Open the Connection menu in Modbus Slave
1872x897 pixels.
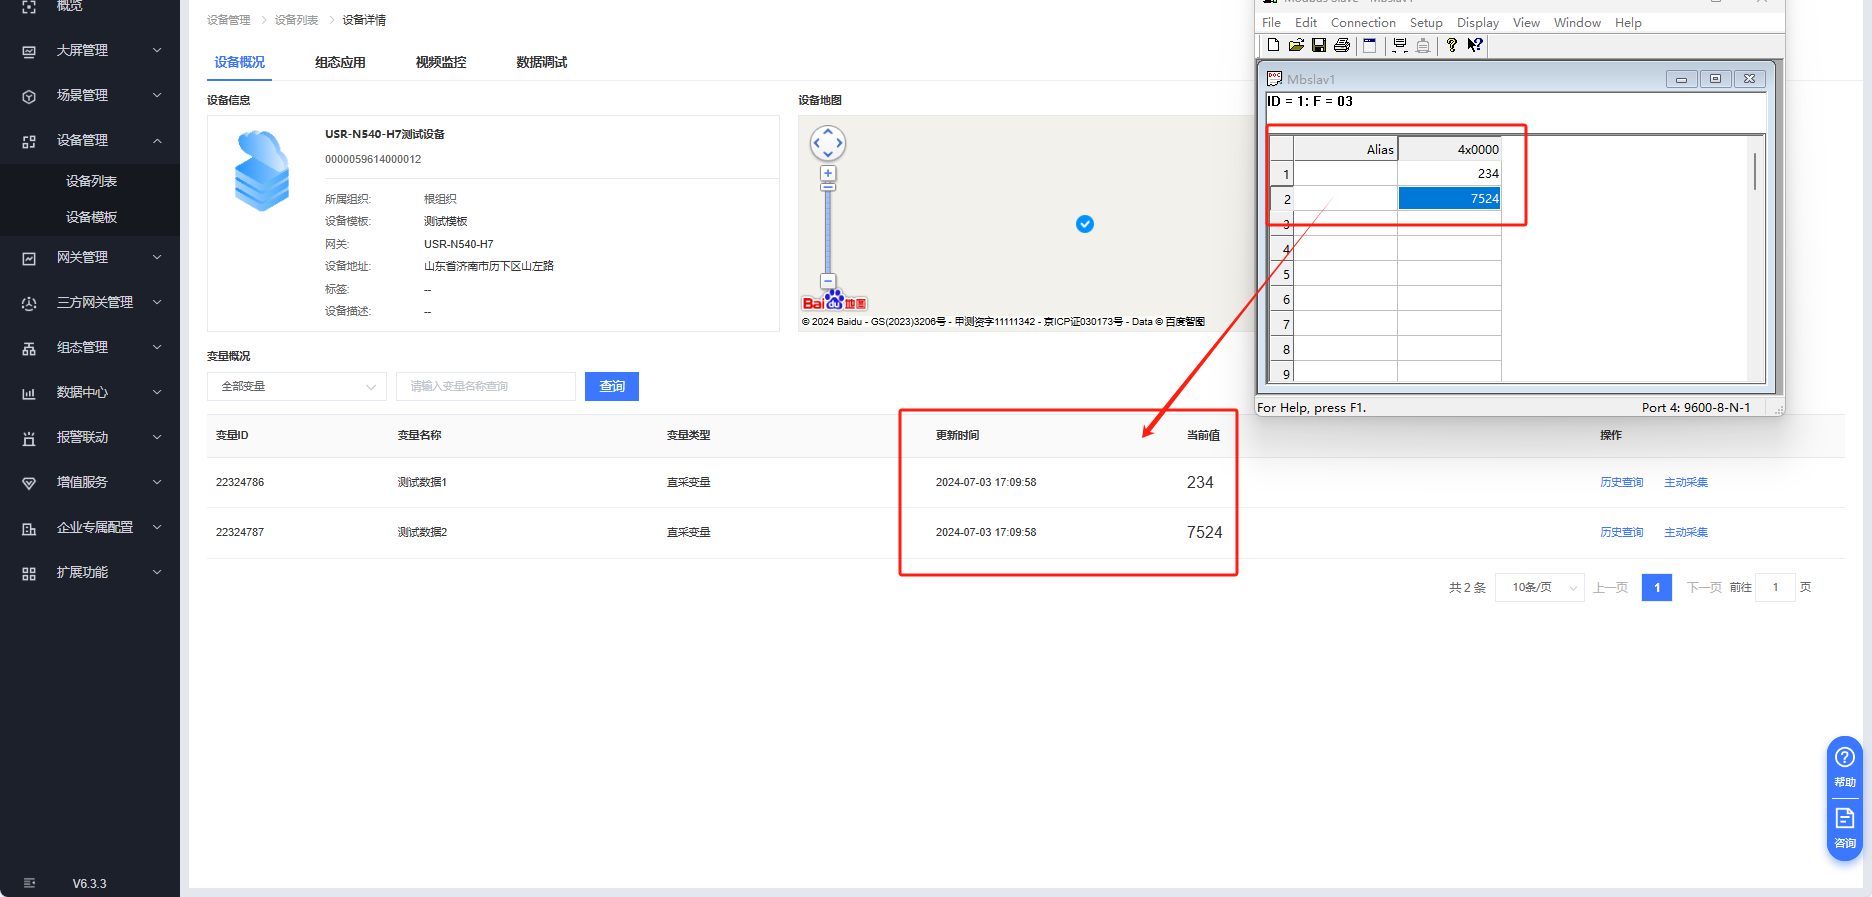(x=1363, y=23)
